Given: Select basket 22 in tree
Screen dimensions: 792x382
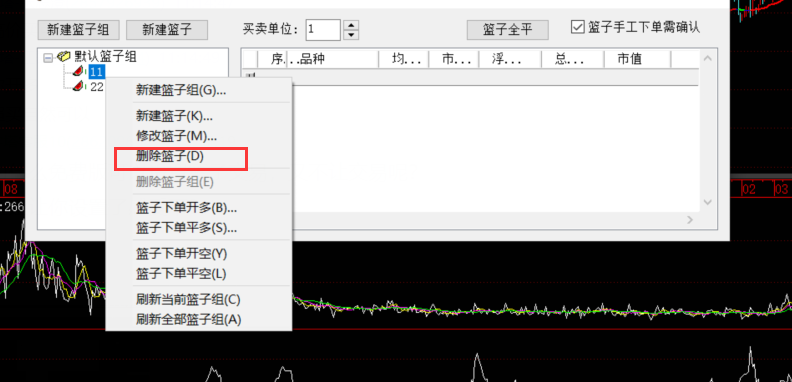Looking at the screenshot, I should [96, 87].
